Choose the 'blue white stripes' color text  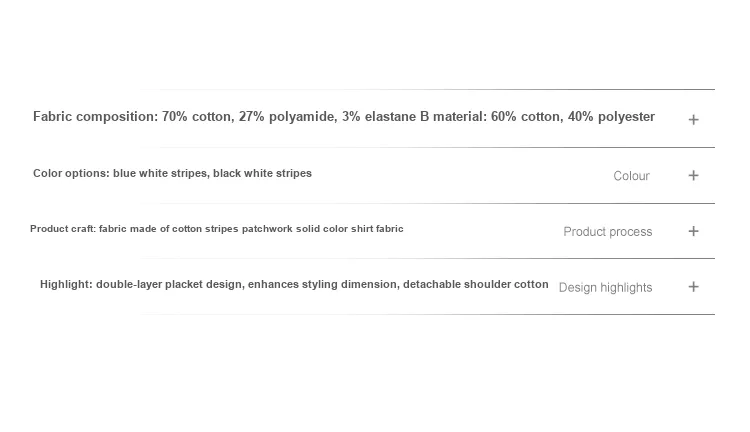pyautogui.click(x=160, y=173)
